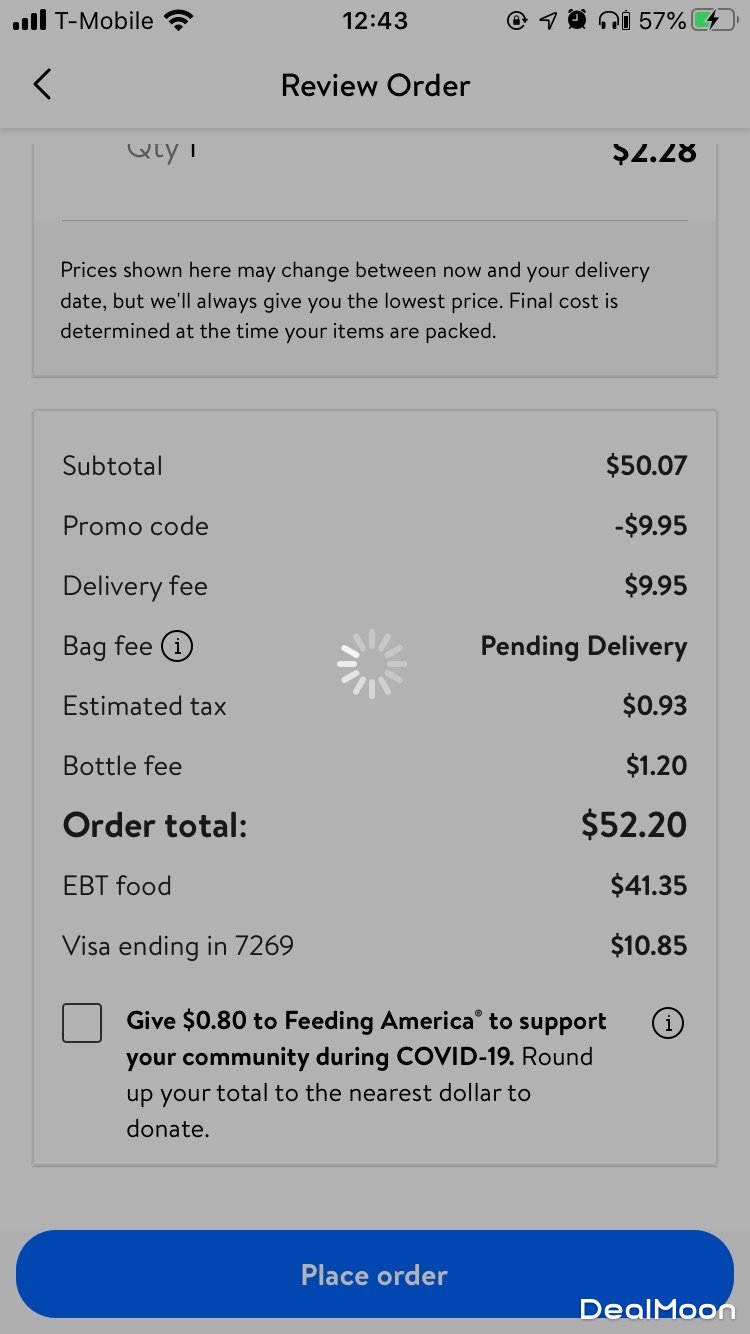
Task: Tap info icon beside Feeding America donation
Action: (x=667, y=1023)
